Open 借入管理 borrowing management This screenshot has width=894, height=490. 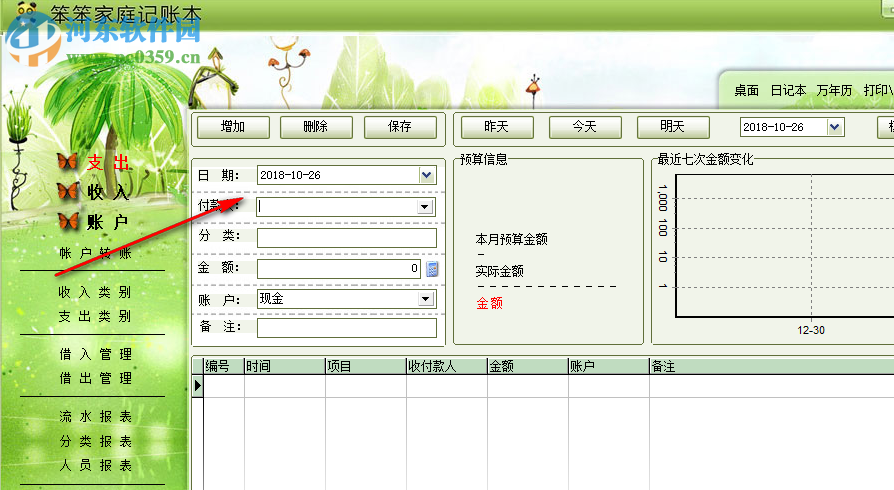tap(96, 354)
